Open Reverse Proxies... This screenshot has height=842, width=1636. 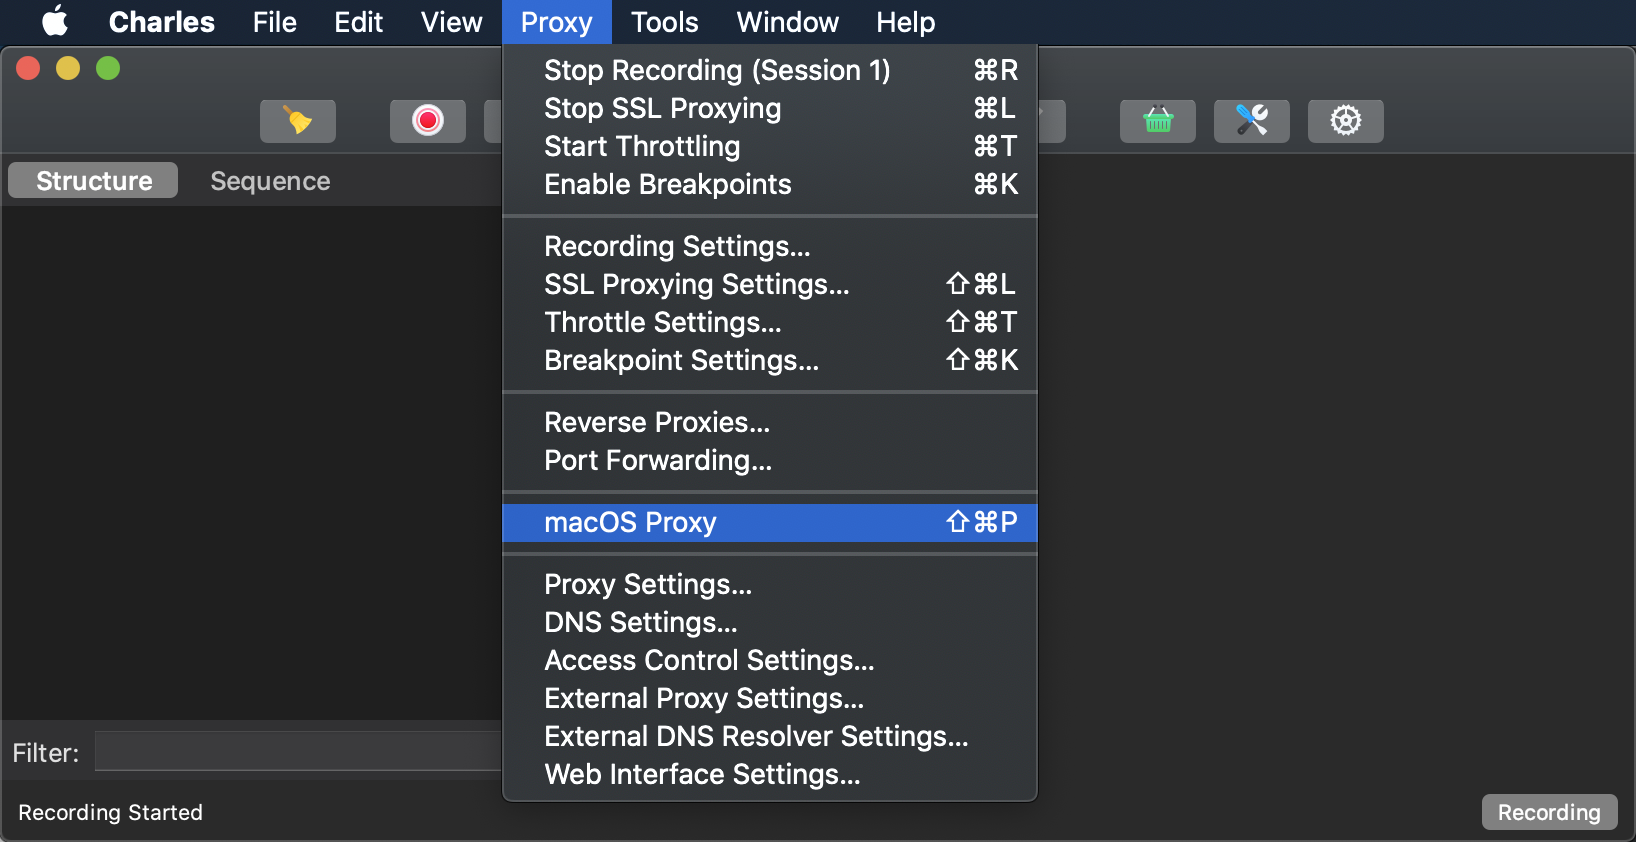(770, 422)
